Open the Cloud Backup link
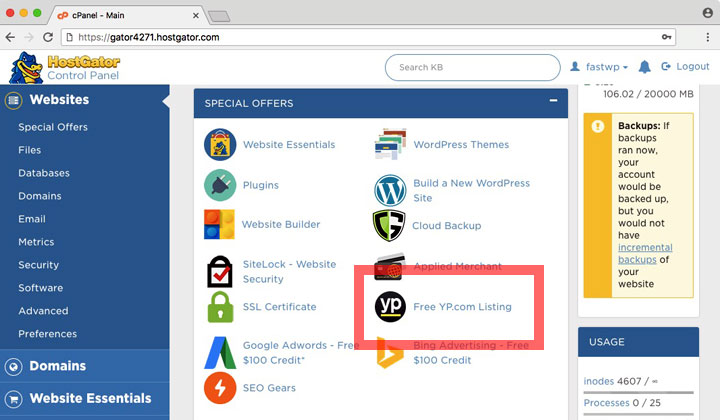 (447, 226)
